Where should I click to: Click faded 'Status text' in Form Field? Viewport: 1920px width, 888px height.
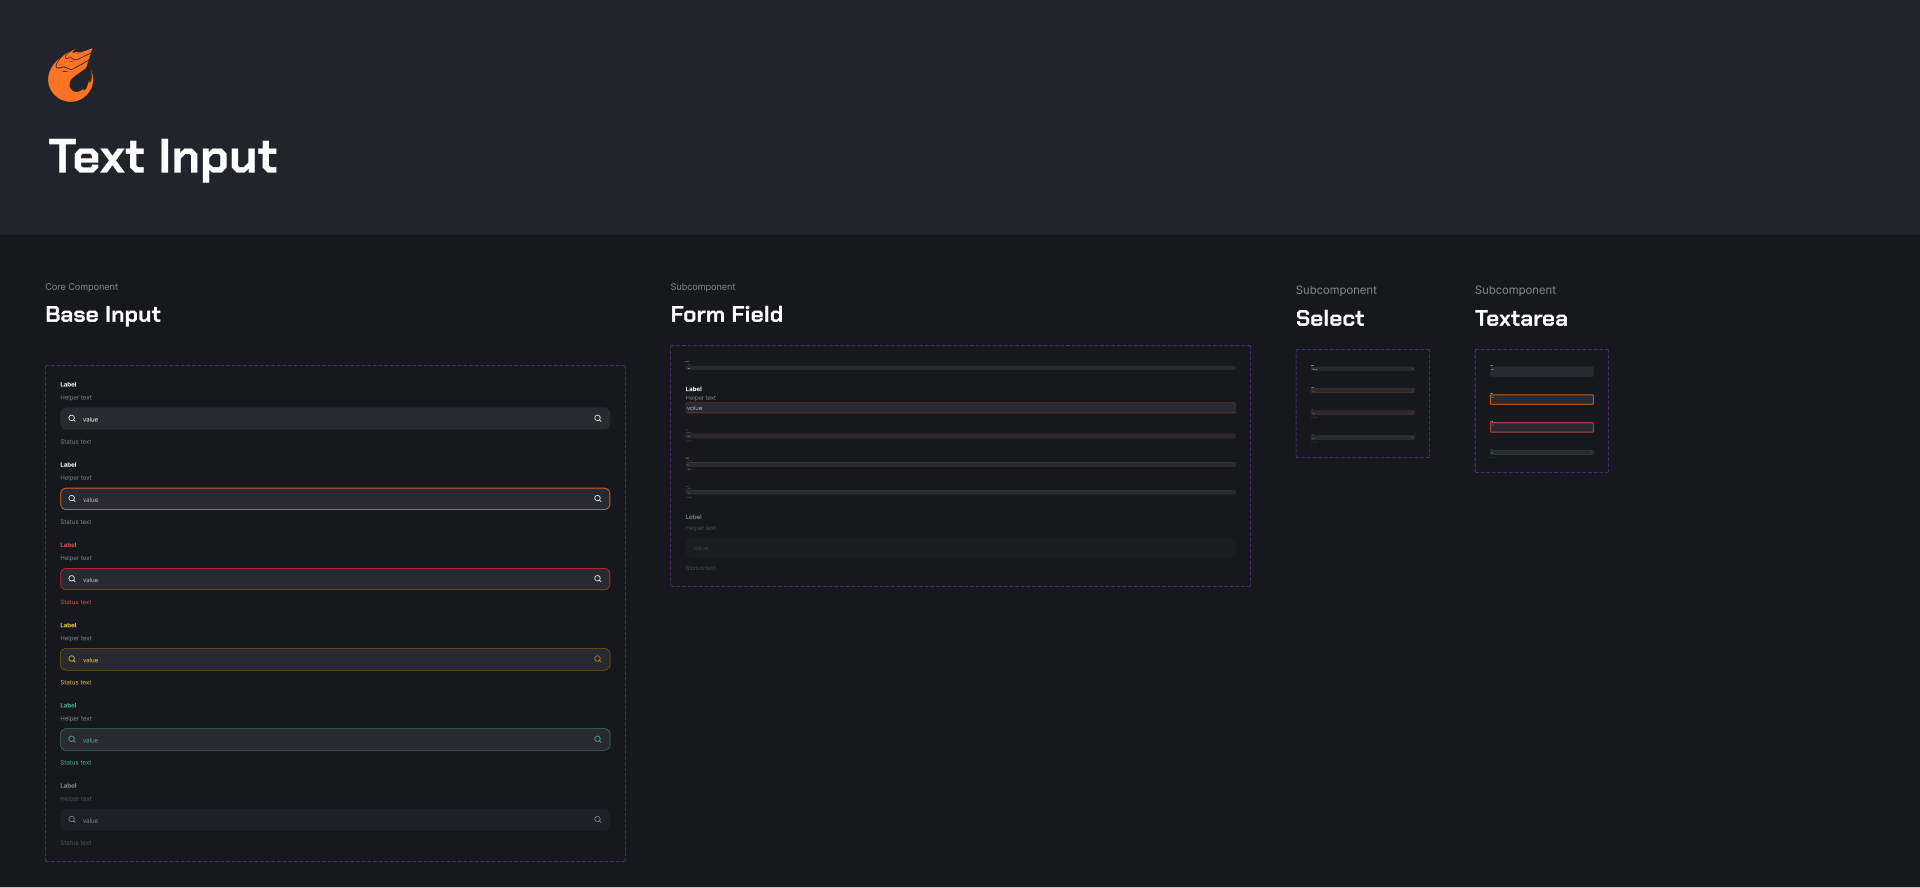coord(701,568)
